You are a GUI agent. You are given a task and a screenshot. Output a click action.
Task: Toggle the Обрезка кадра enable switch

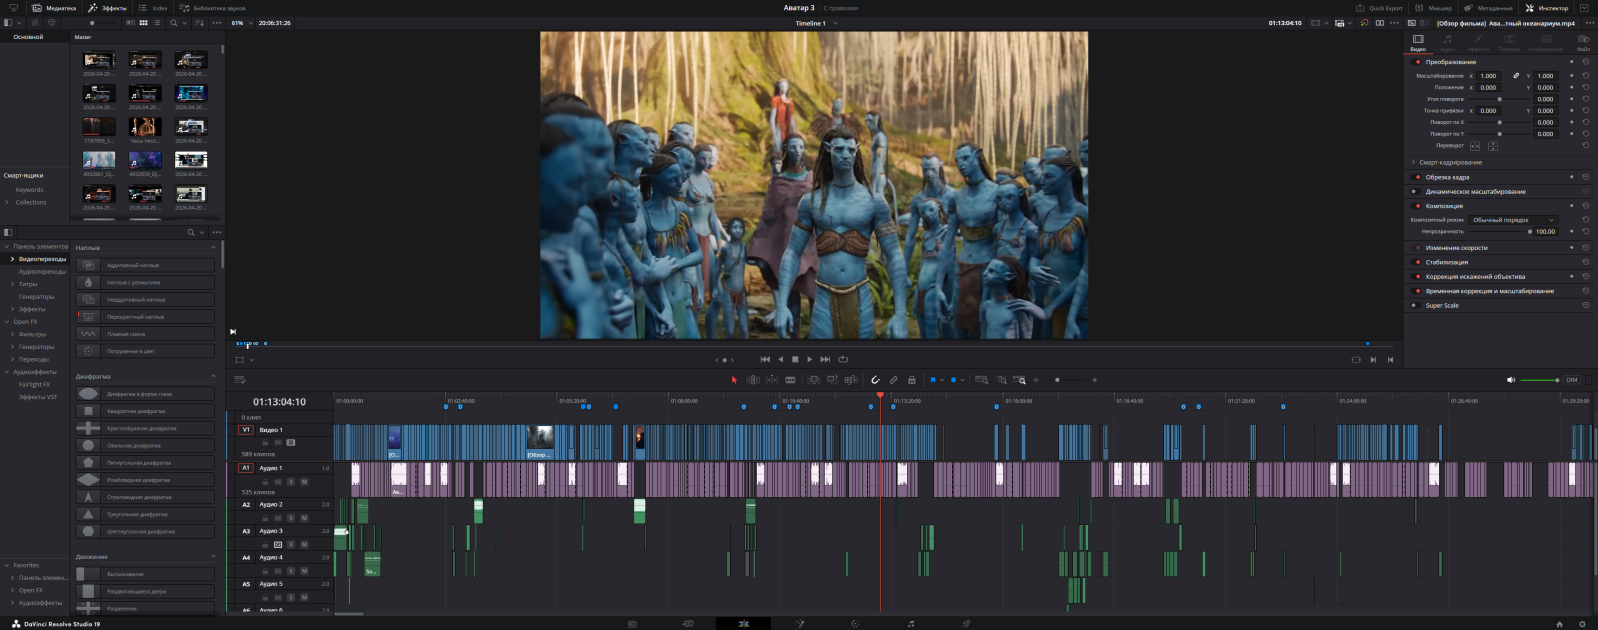click(x=1417, y=177)
